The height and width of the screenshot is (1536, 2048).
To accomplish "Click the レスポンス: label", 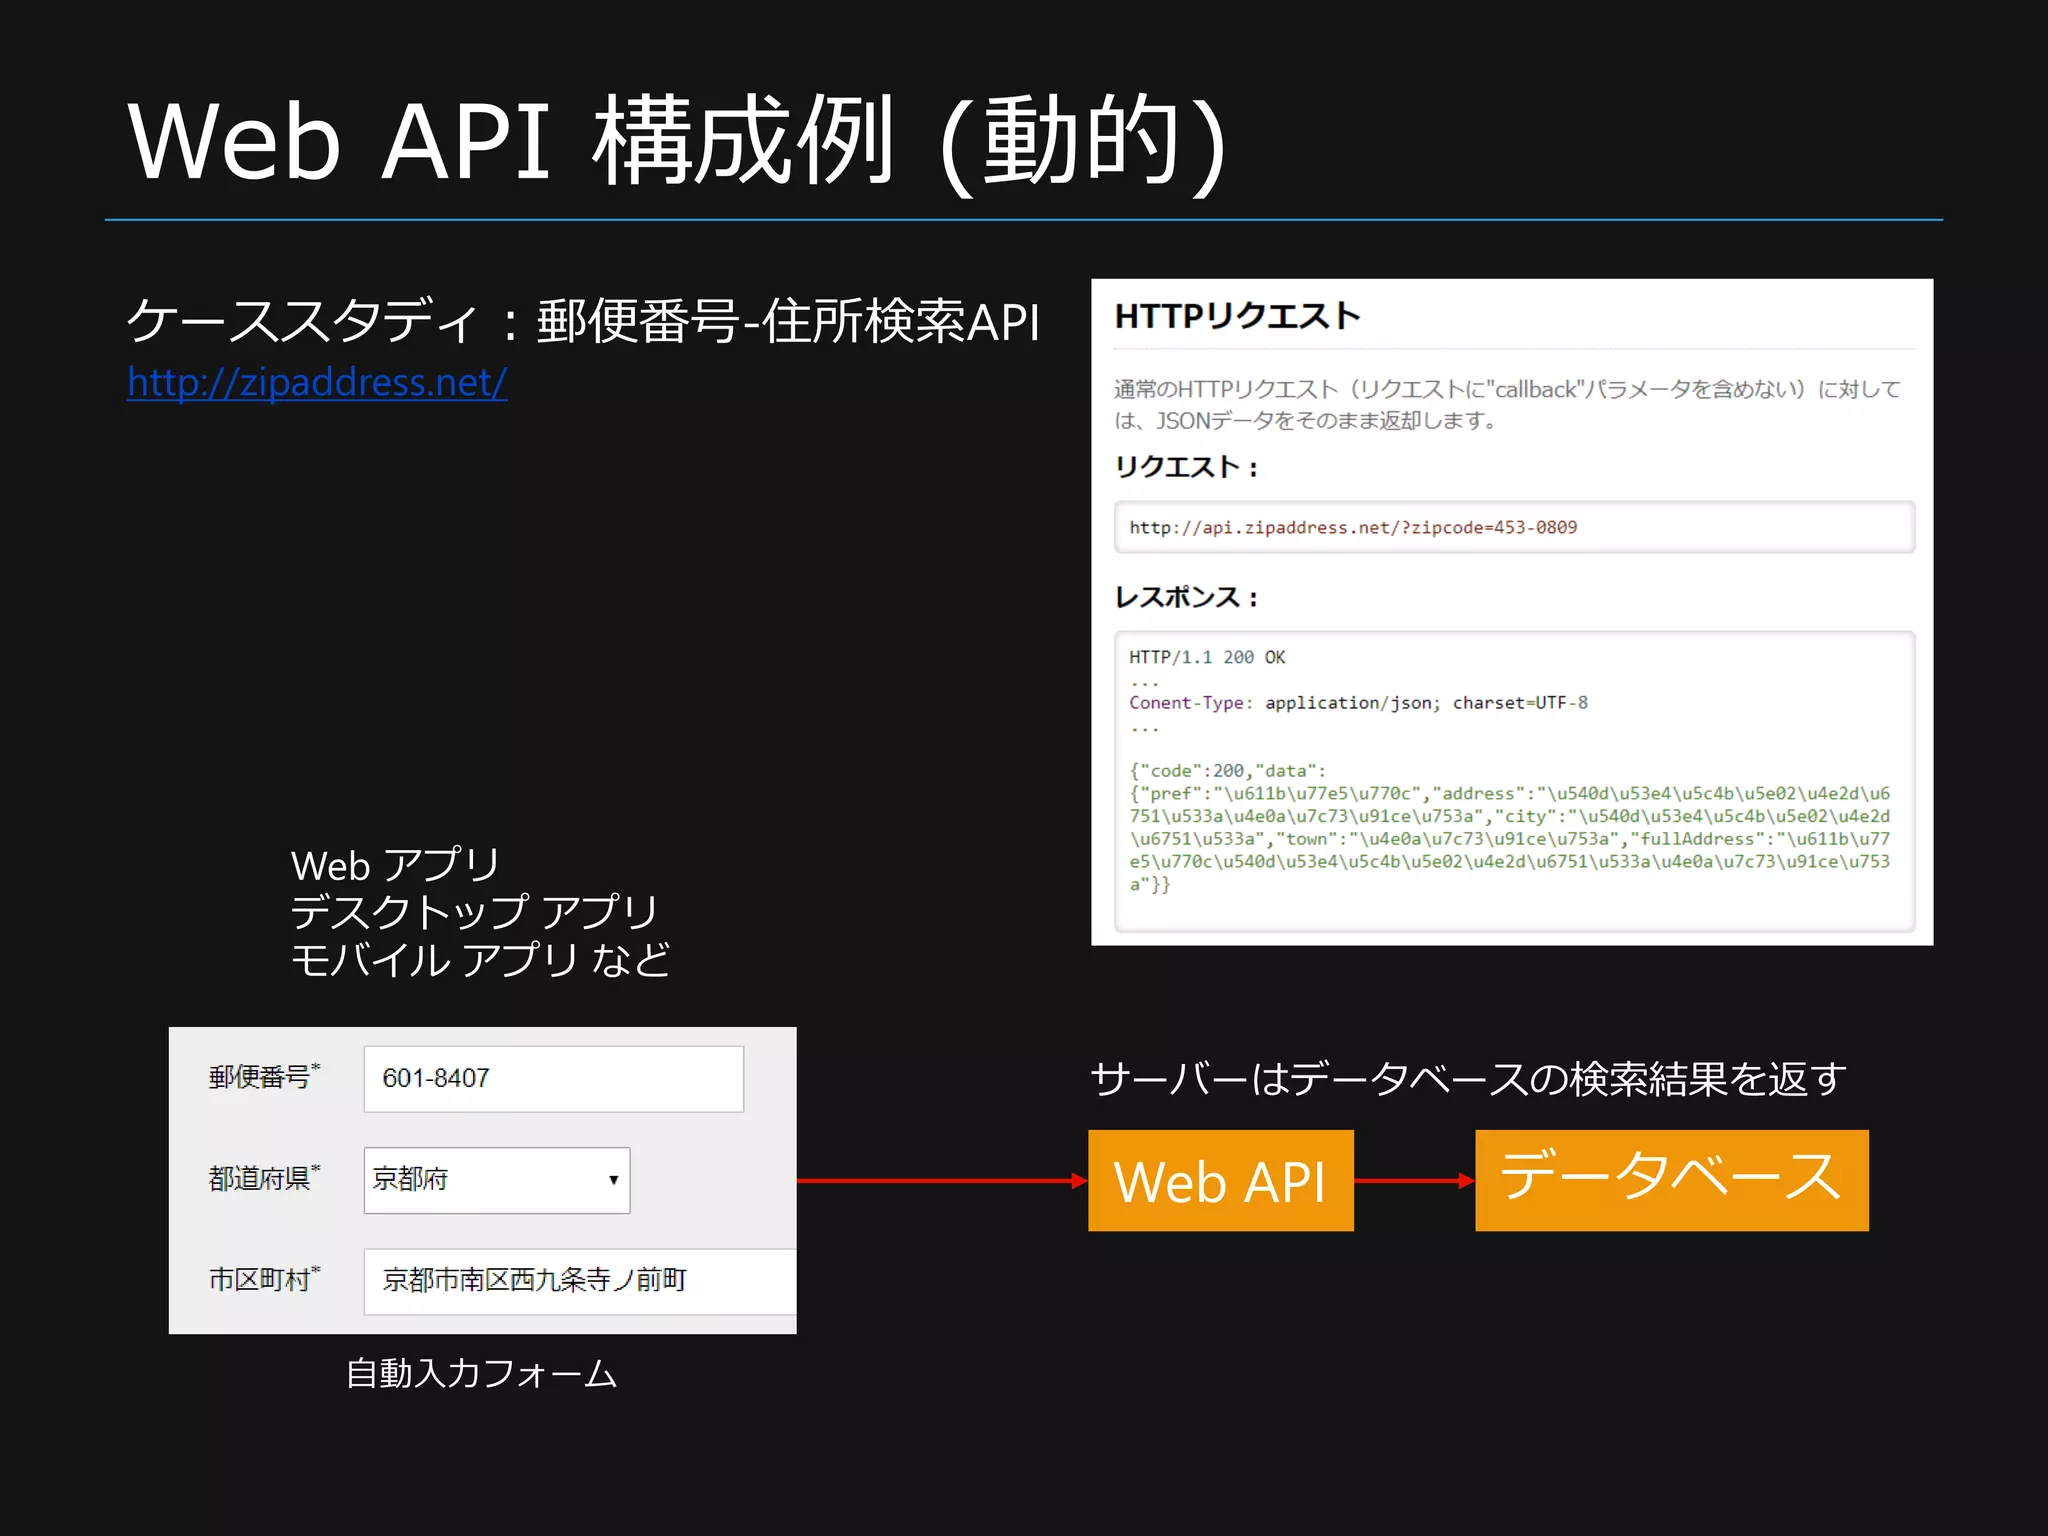I will tap(1186, 597).
